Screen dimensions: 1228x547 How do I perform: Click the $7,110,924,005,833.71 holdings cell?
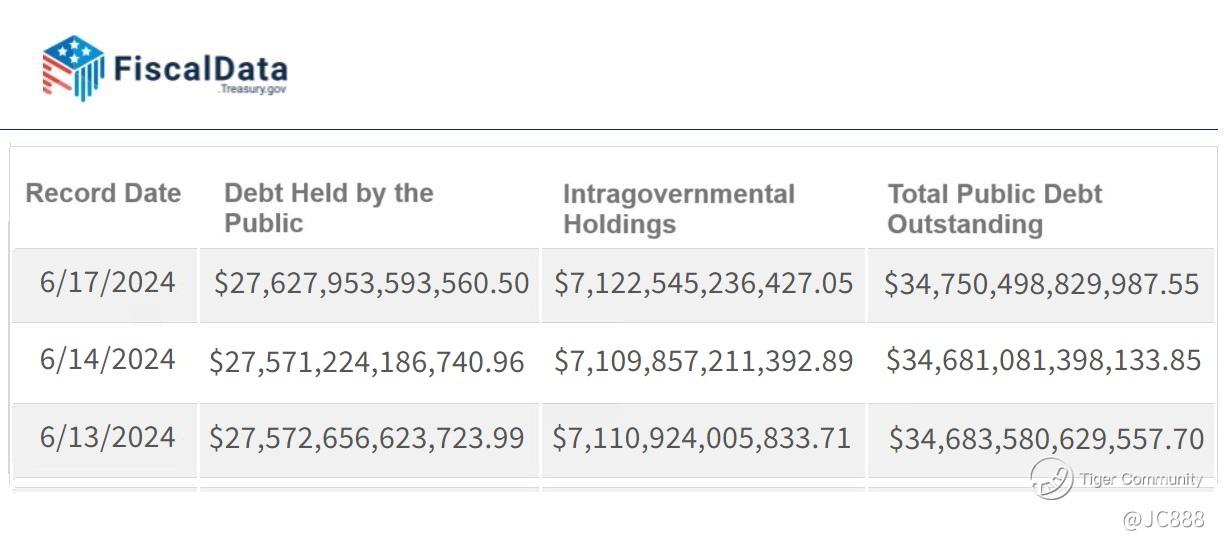[x=702, y=438]
